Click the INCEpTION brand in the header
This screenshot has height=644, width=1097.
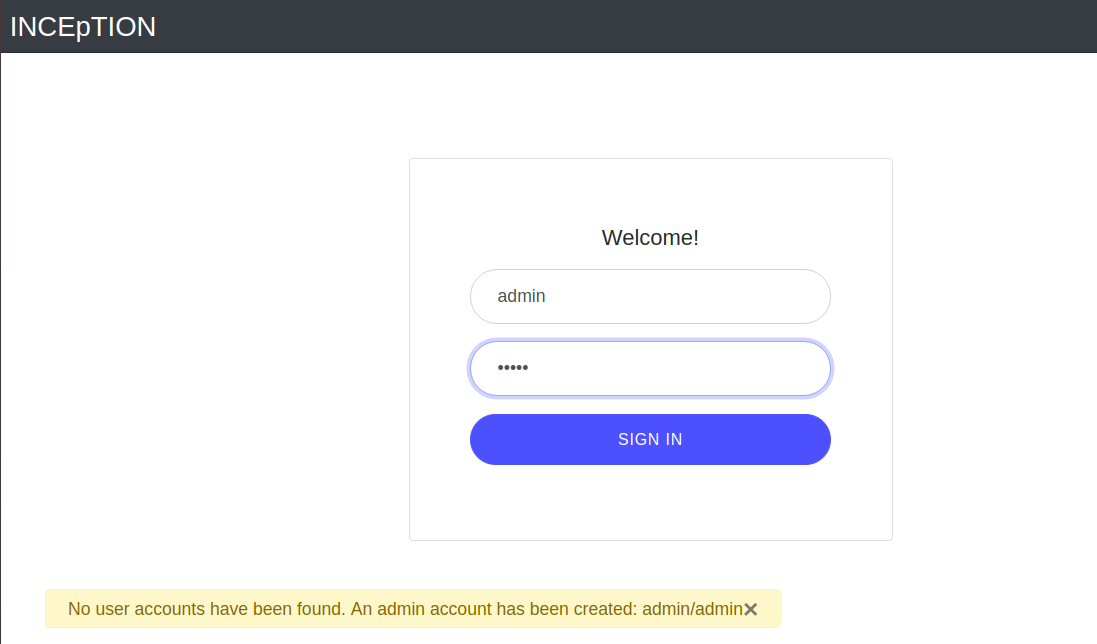tap(82, 26)
